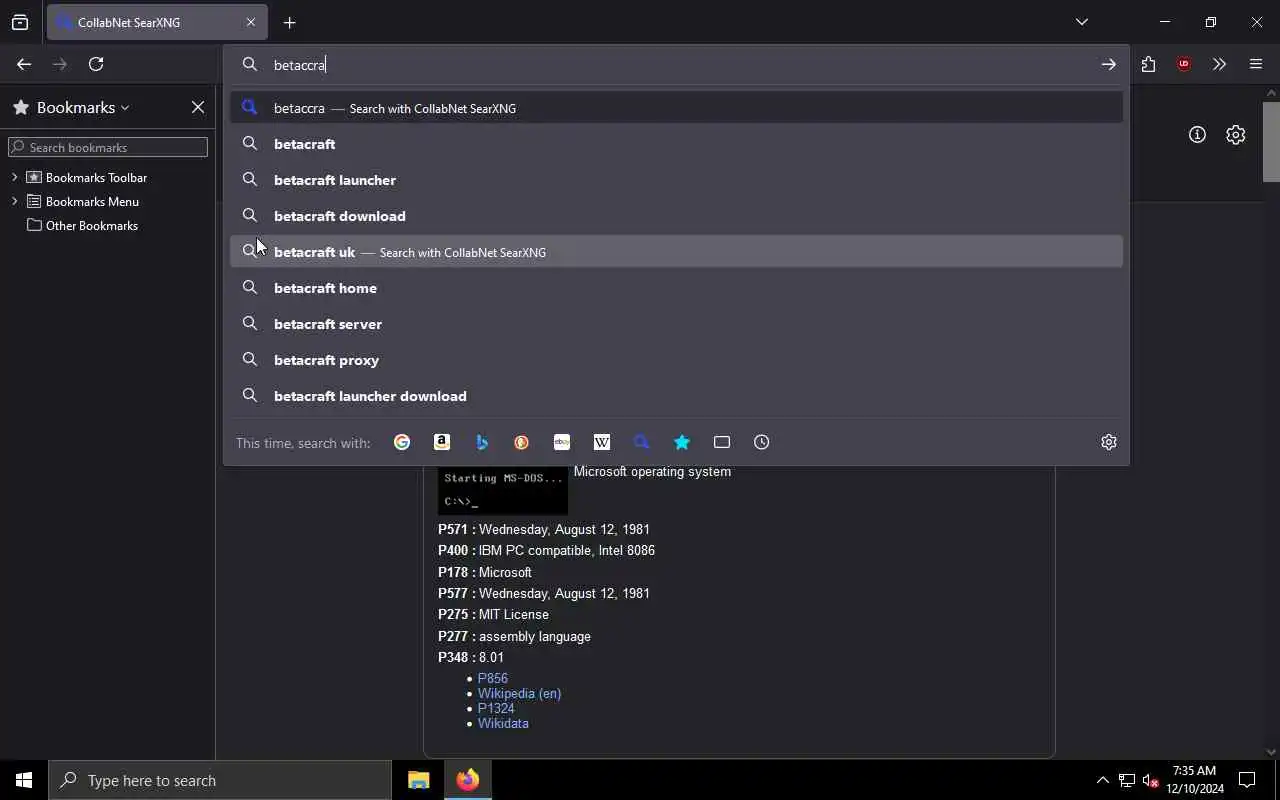The image size is (1280, 800).
Task: Click the Go arrow in address bar
Action: [1108, 64]
